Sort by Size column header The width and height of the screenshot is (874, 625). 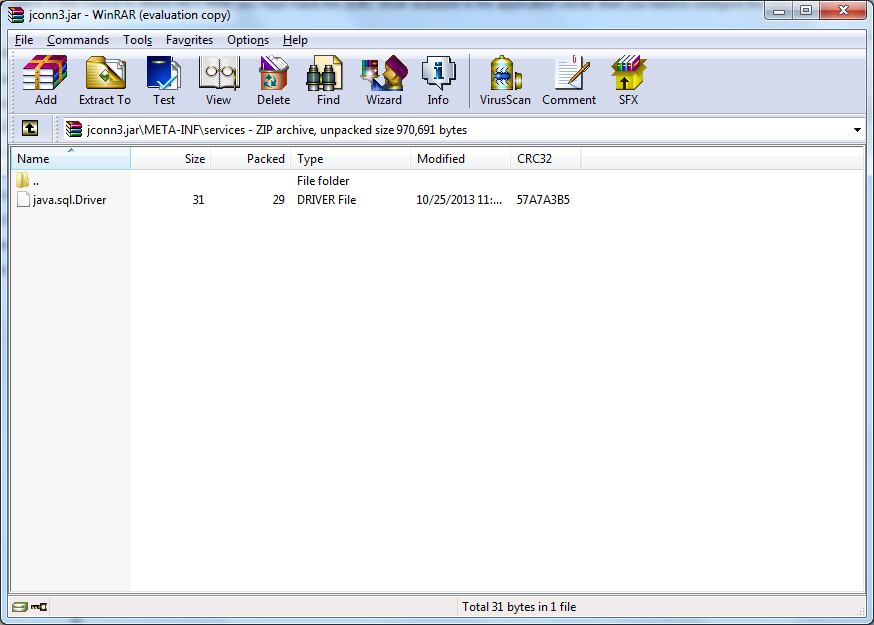coord(171,159)
